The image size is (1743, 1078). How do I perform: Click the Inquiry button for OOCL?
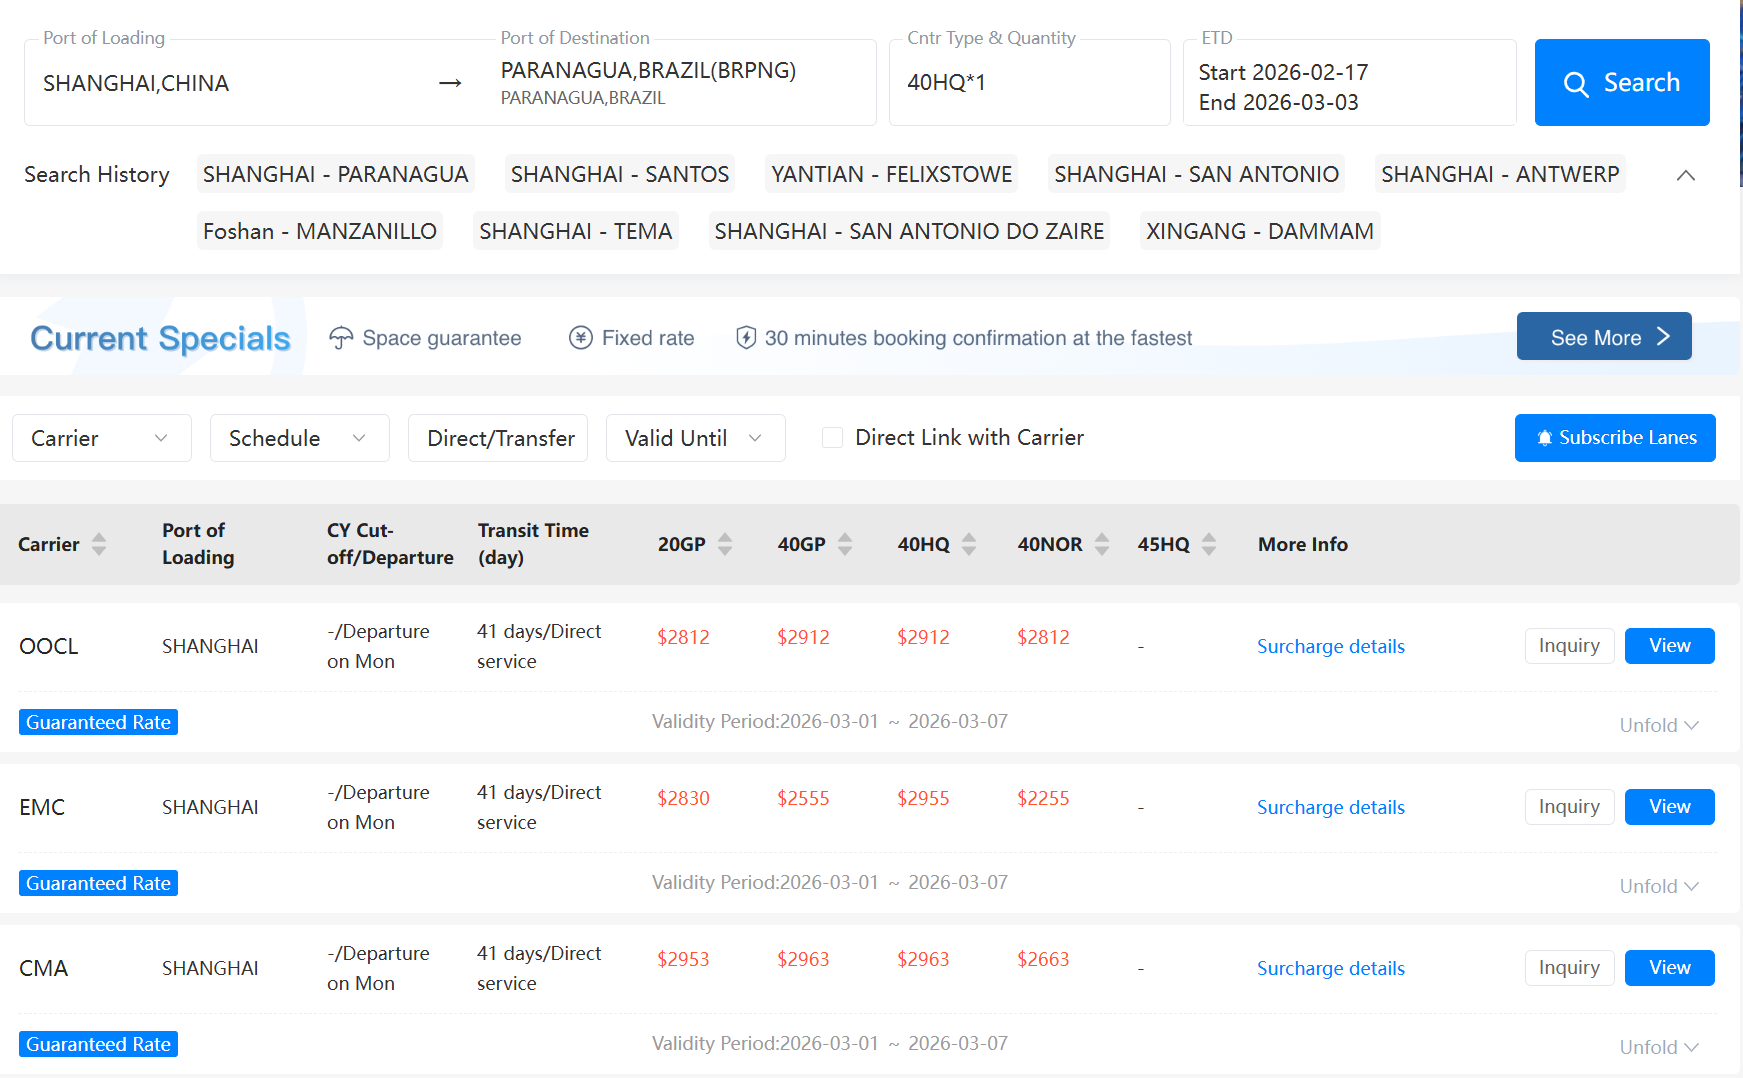point(1568,645)
